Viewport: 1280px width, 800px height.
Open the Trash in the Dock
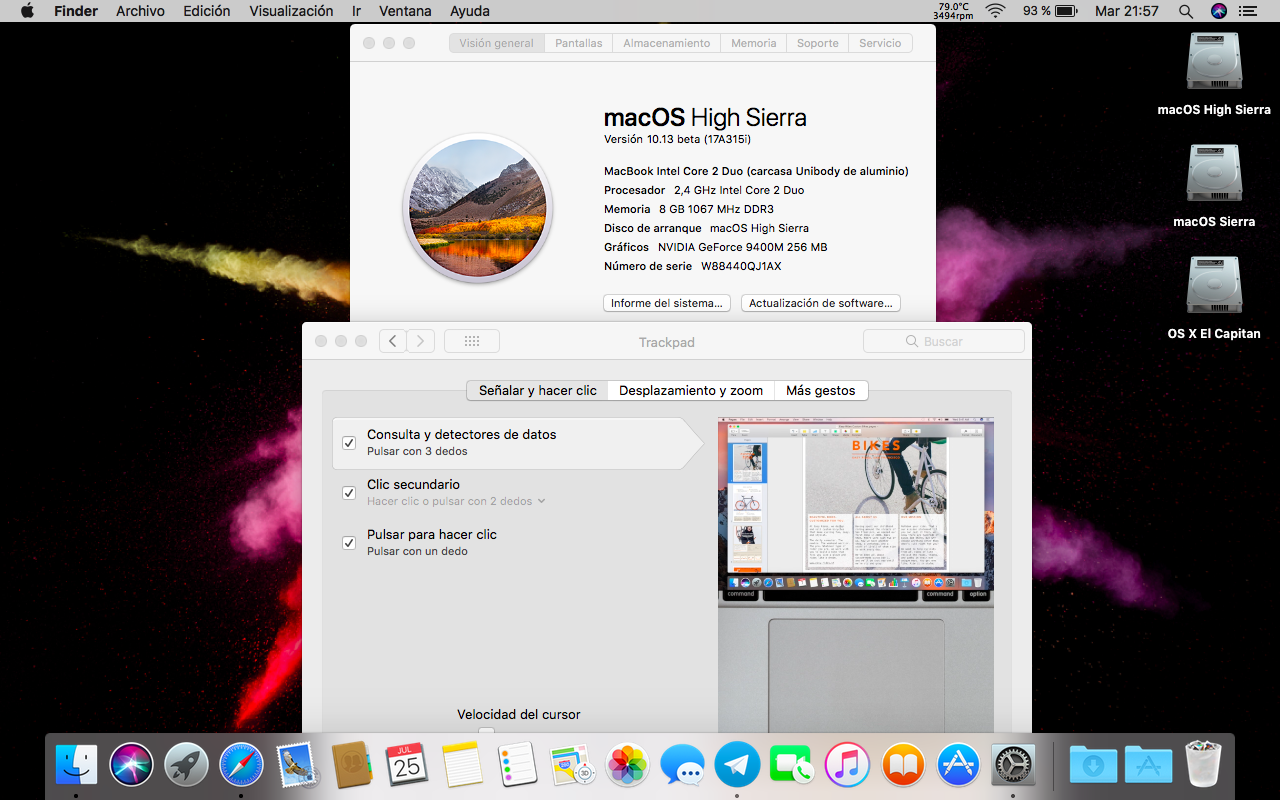1203,765
